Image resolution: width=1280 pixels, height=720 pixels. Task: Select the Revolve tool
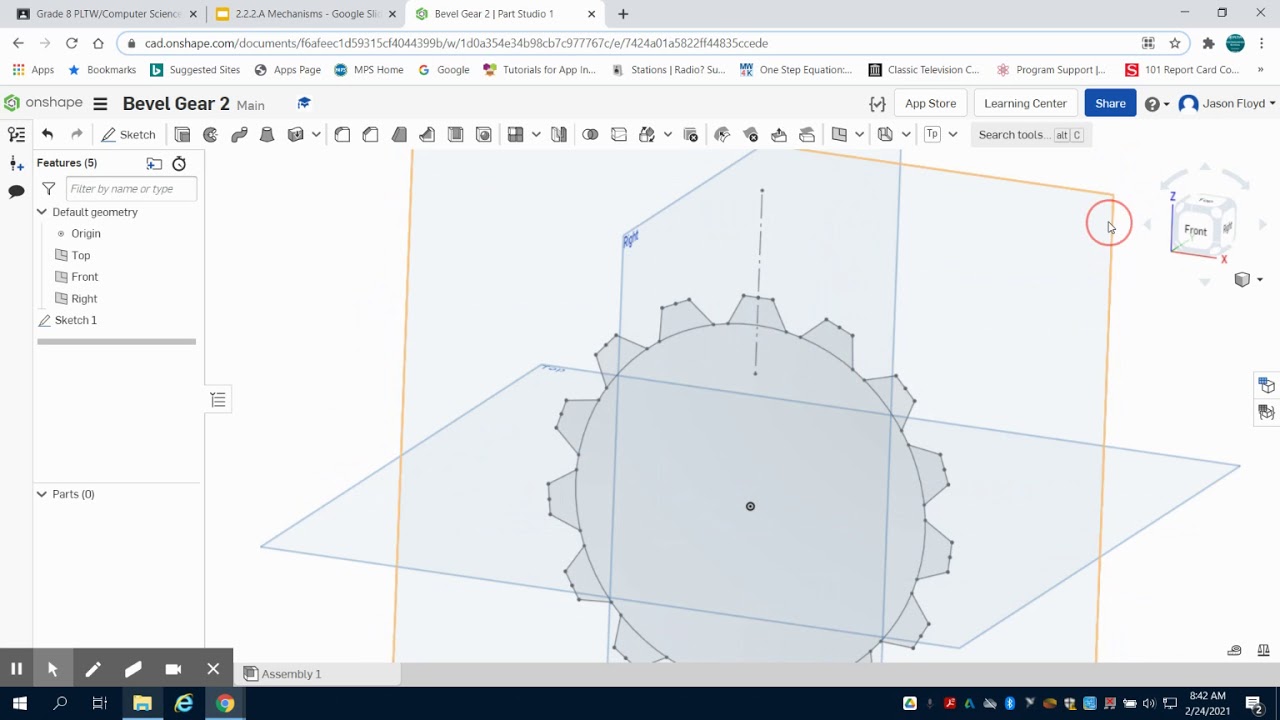210,135
